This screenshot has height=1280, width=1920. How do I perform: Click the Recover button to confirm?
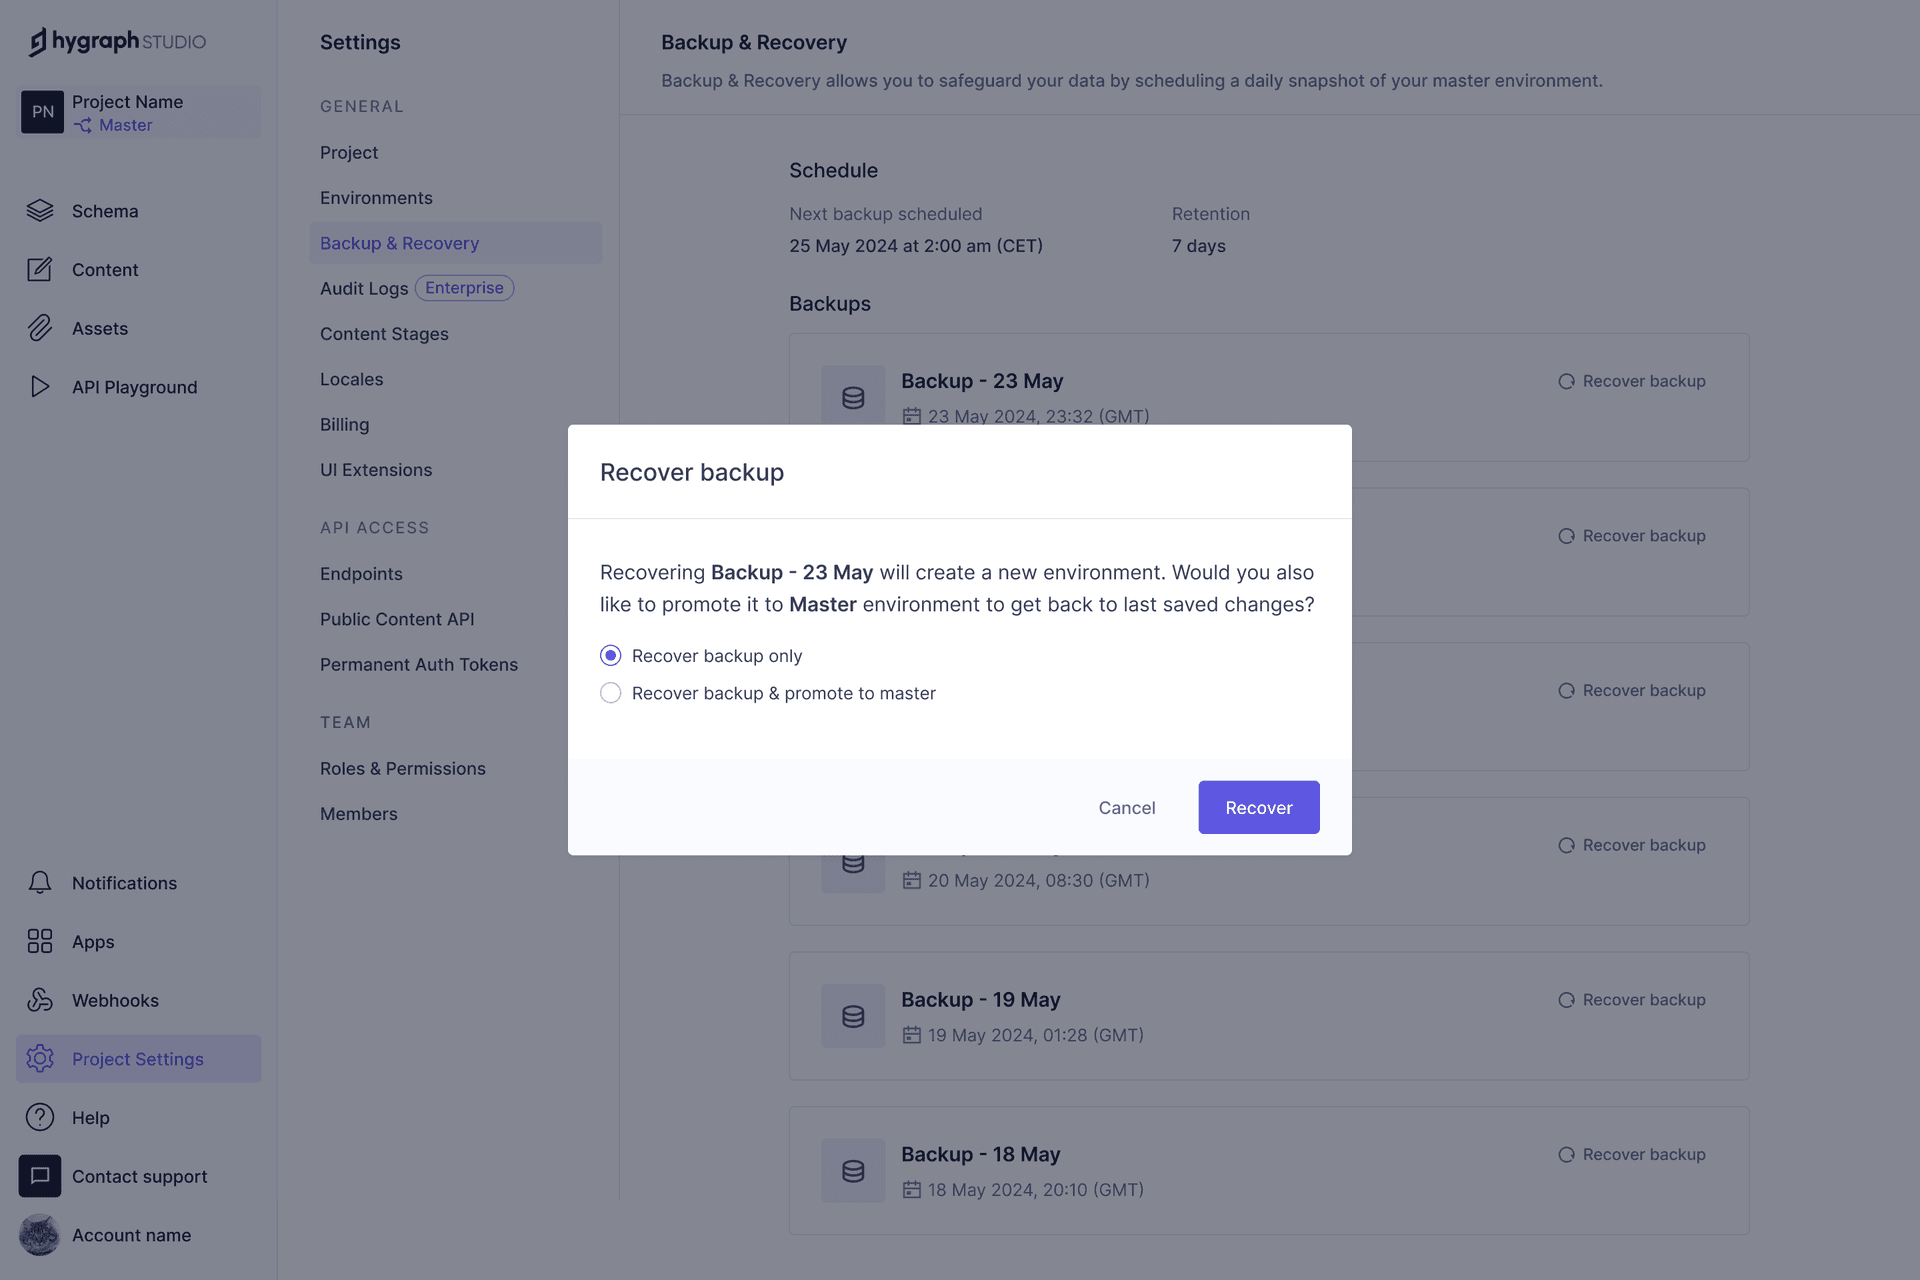[1257, 807]
